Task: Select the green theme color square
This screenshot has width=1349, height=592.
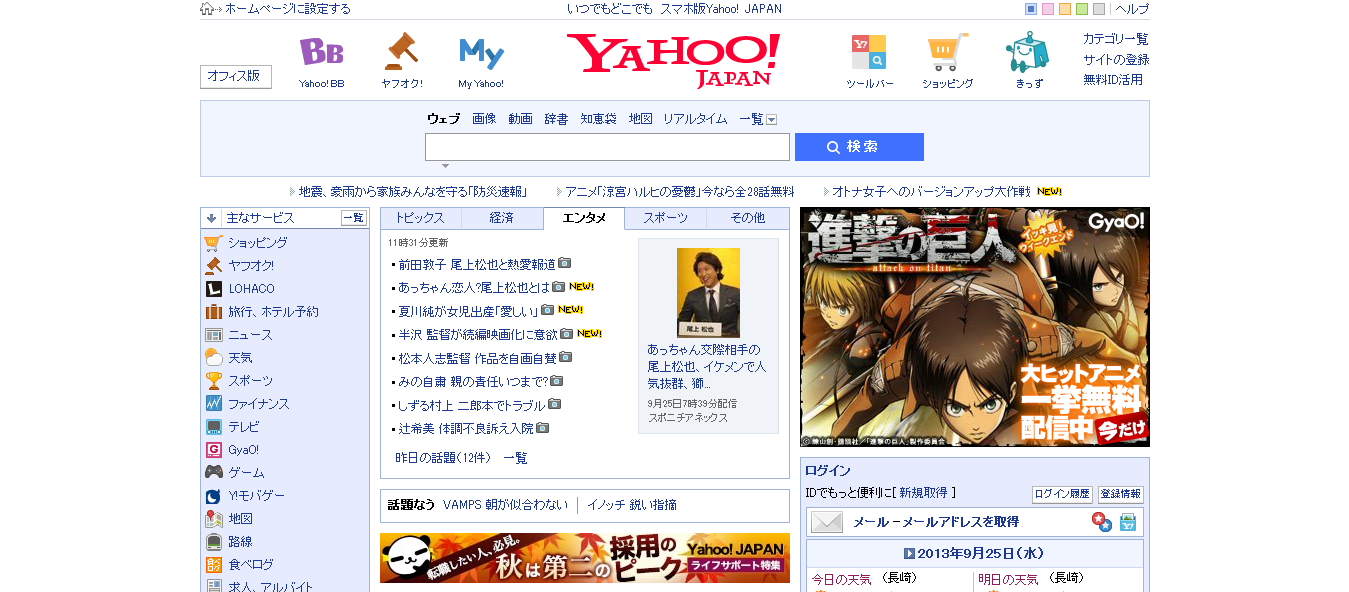Action: coord(1082,9)
